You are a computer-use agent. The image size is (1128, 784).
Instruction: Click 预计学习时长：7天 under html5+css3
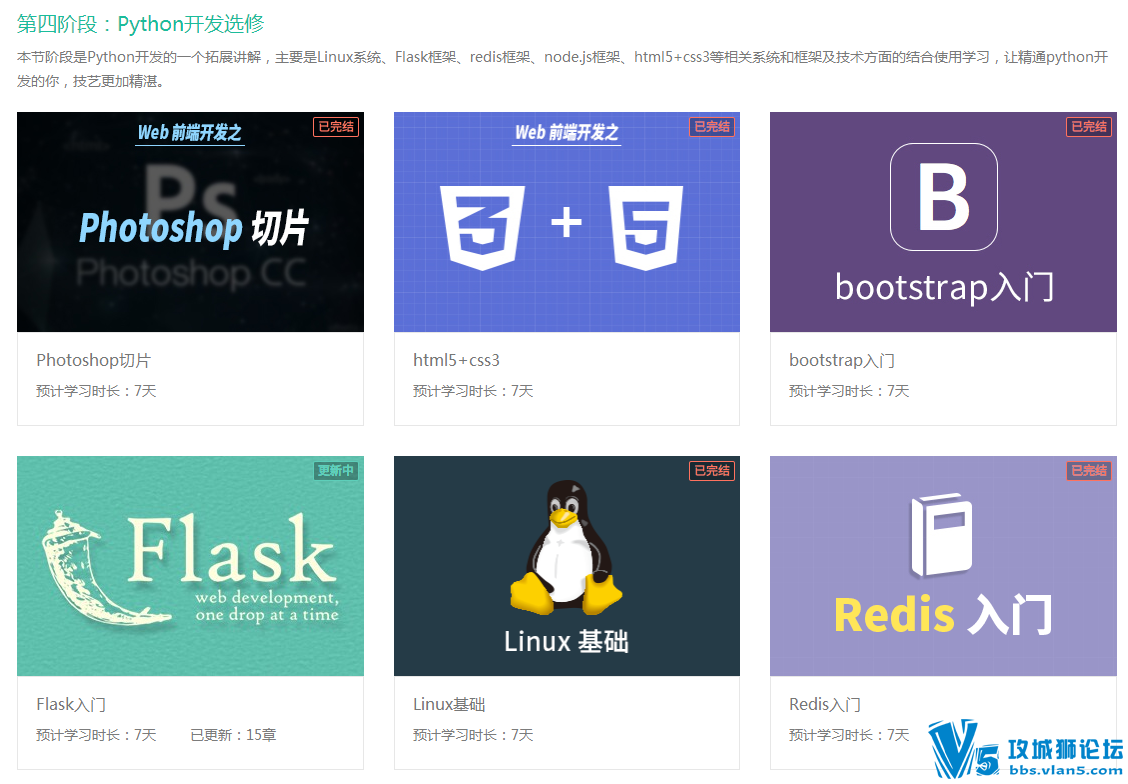click(473, 391)
